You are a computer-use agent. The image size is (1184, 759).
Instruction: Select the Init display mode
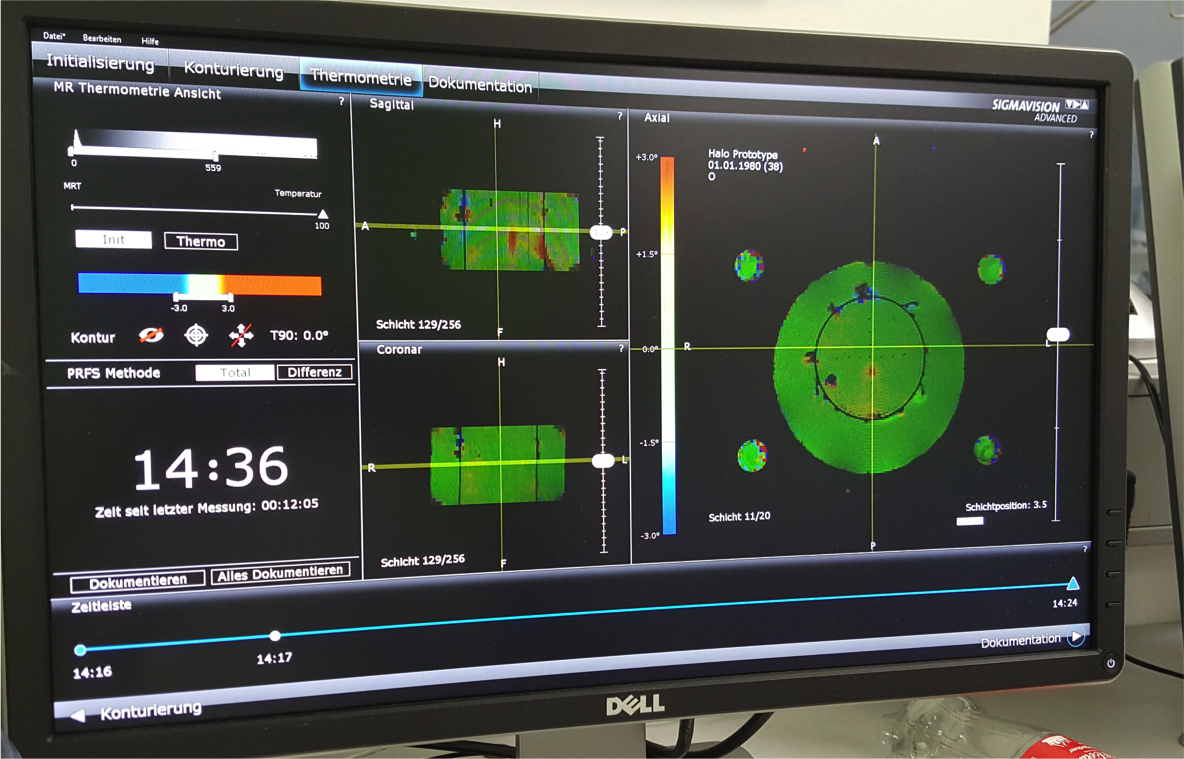coord(114,240)
